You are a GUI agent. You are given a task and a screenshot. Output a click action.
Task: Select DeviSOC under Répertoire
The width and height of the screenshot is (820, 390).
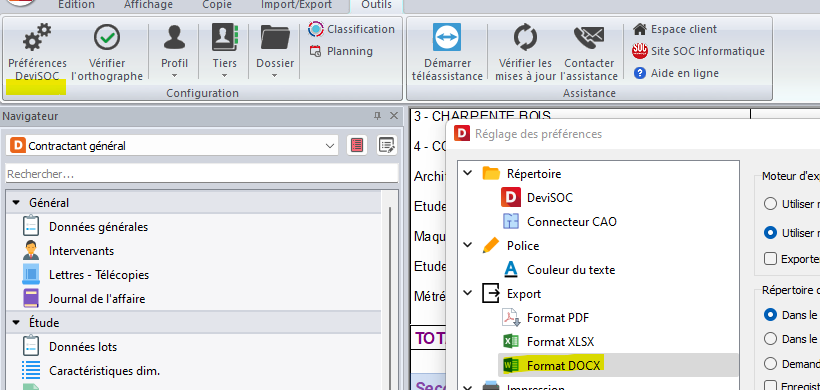click(x=550, y=198)
